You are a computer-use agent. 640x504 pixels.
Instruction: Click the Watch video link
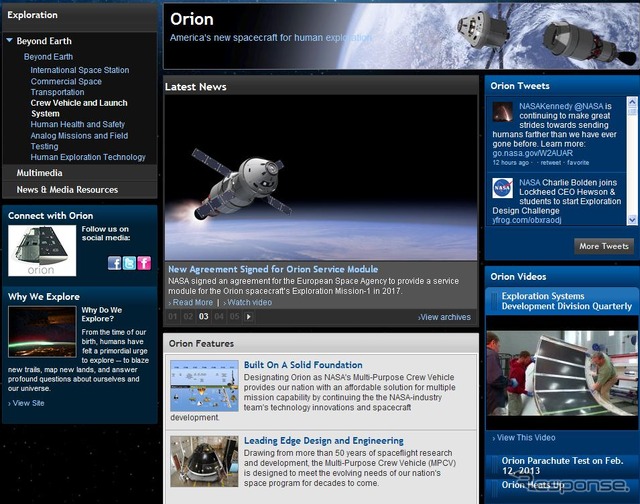tap(249, 302)
